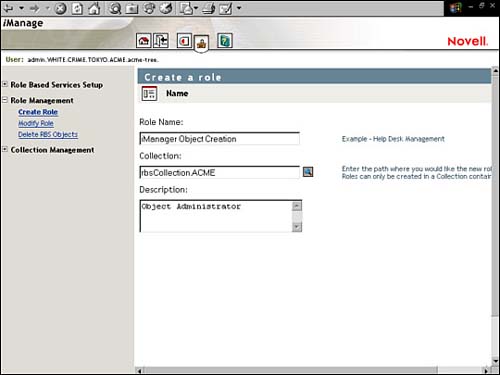Click the Role Management label
500x375 pixels.
pos(42,100)
